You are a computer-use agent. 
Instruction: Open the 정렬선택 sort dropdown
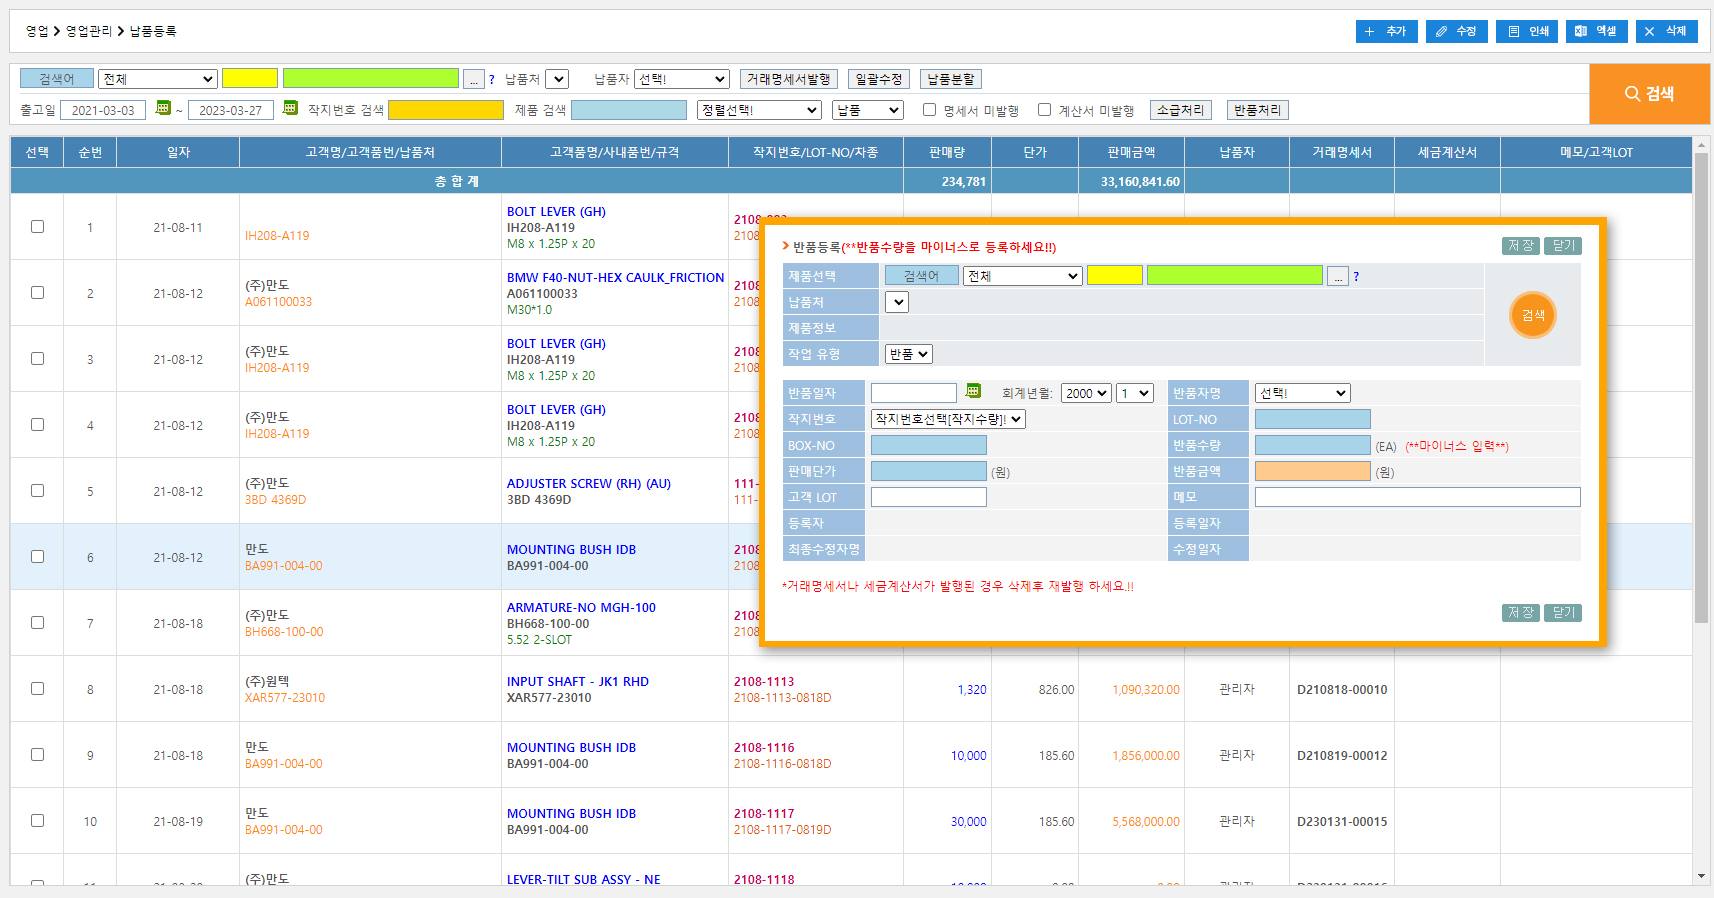pyautogui.click(x=759, y=110)
